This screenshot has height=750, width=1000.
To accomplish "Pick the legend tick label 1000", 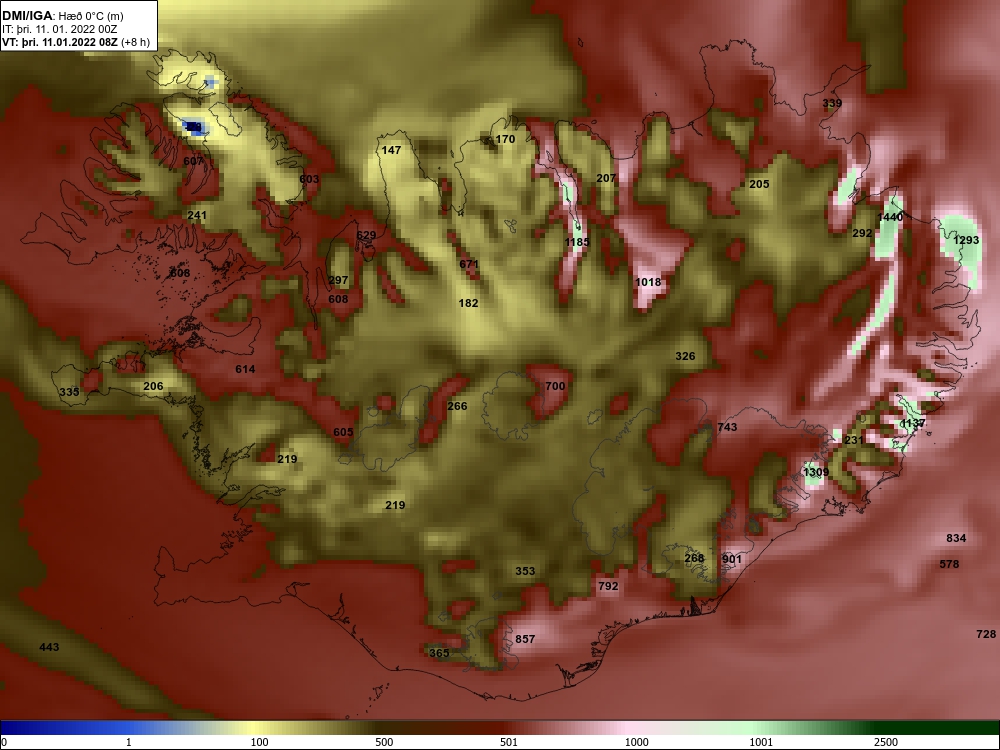I will [x=636, y=742].
